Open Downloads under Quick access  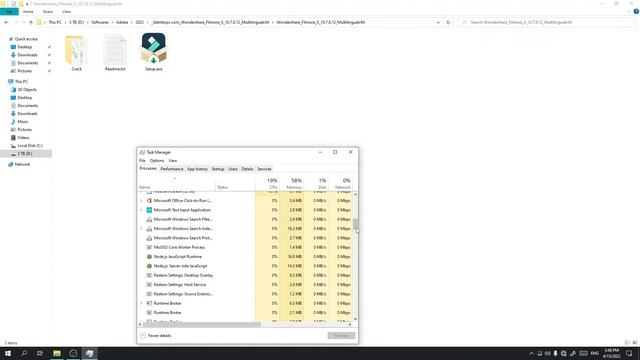(x=27, y=55)
